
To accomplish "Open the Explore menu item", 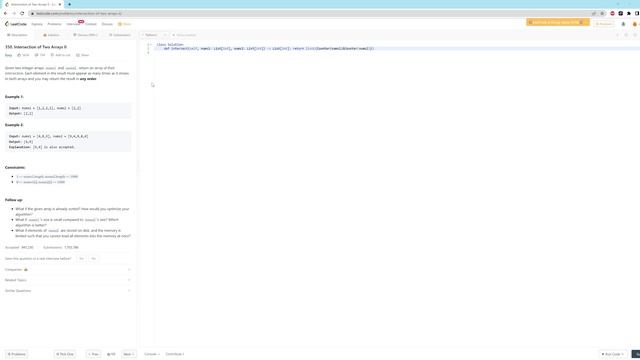I will point(37,24).
